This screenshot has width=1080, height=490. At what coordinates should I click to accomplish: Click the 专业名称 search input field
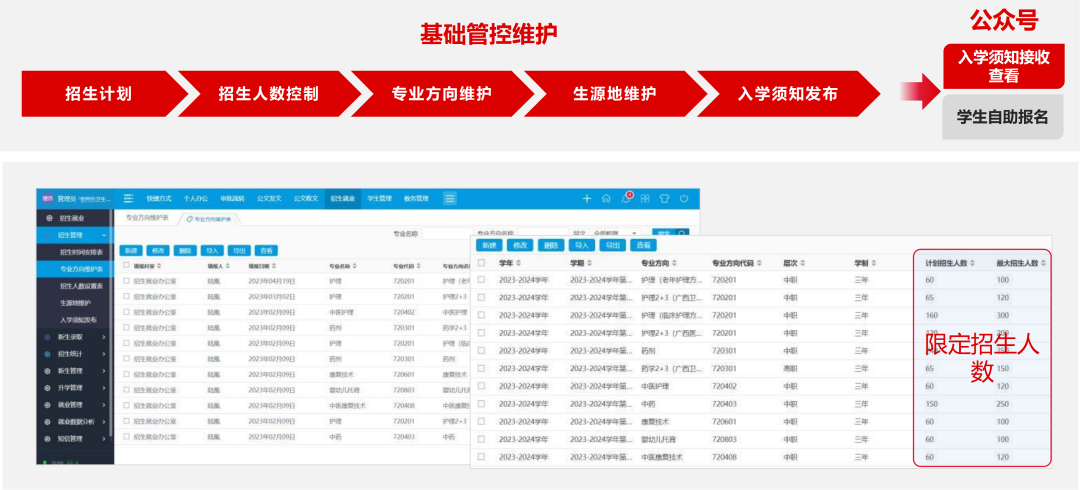coord(446,234)
